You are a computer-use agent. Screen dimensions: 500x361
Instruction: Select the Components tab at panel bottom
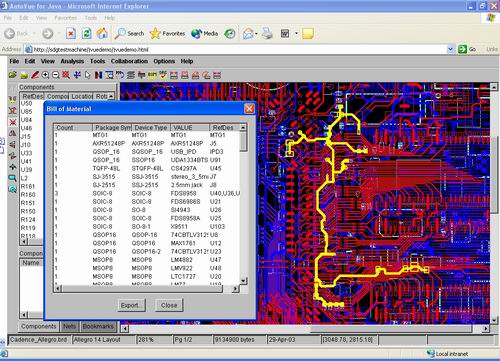point(39,326)
